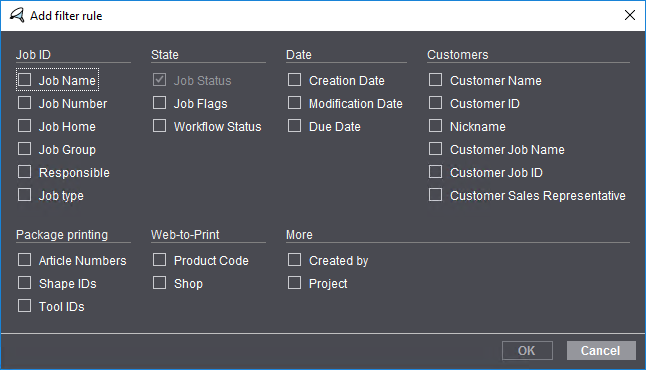Tick the Created by checkbox

click(294, 260)
